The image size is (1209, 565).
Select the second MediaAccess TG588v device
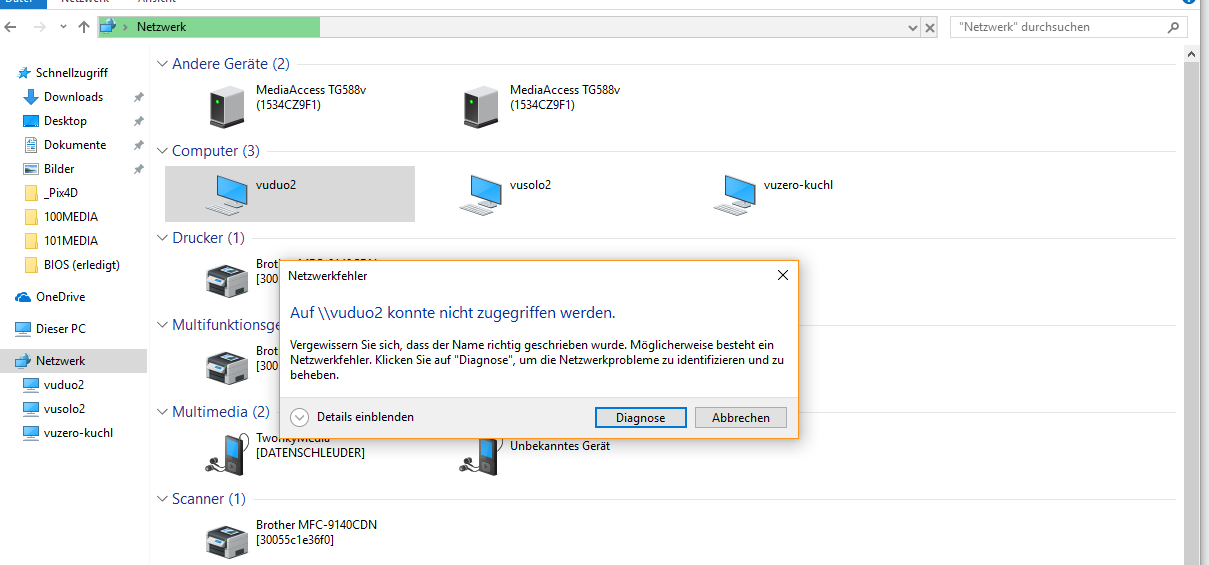(544, 106)
